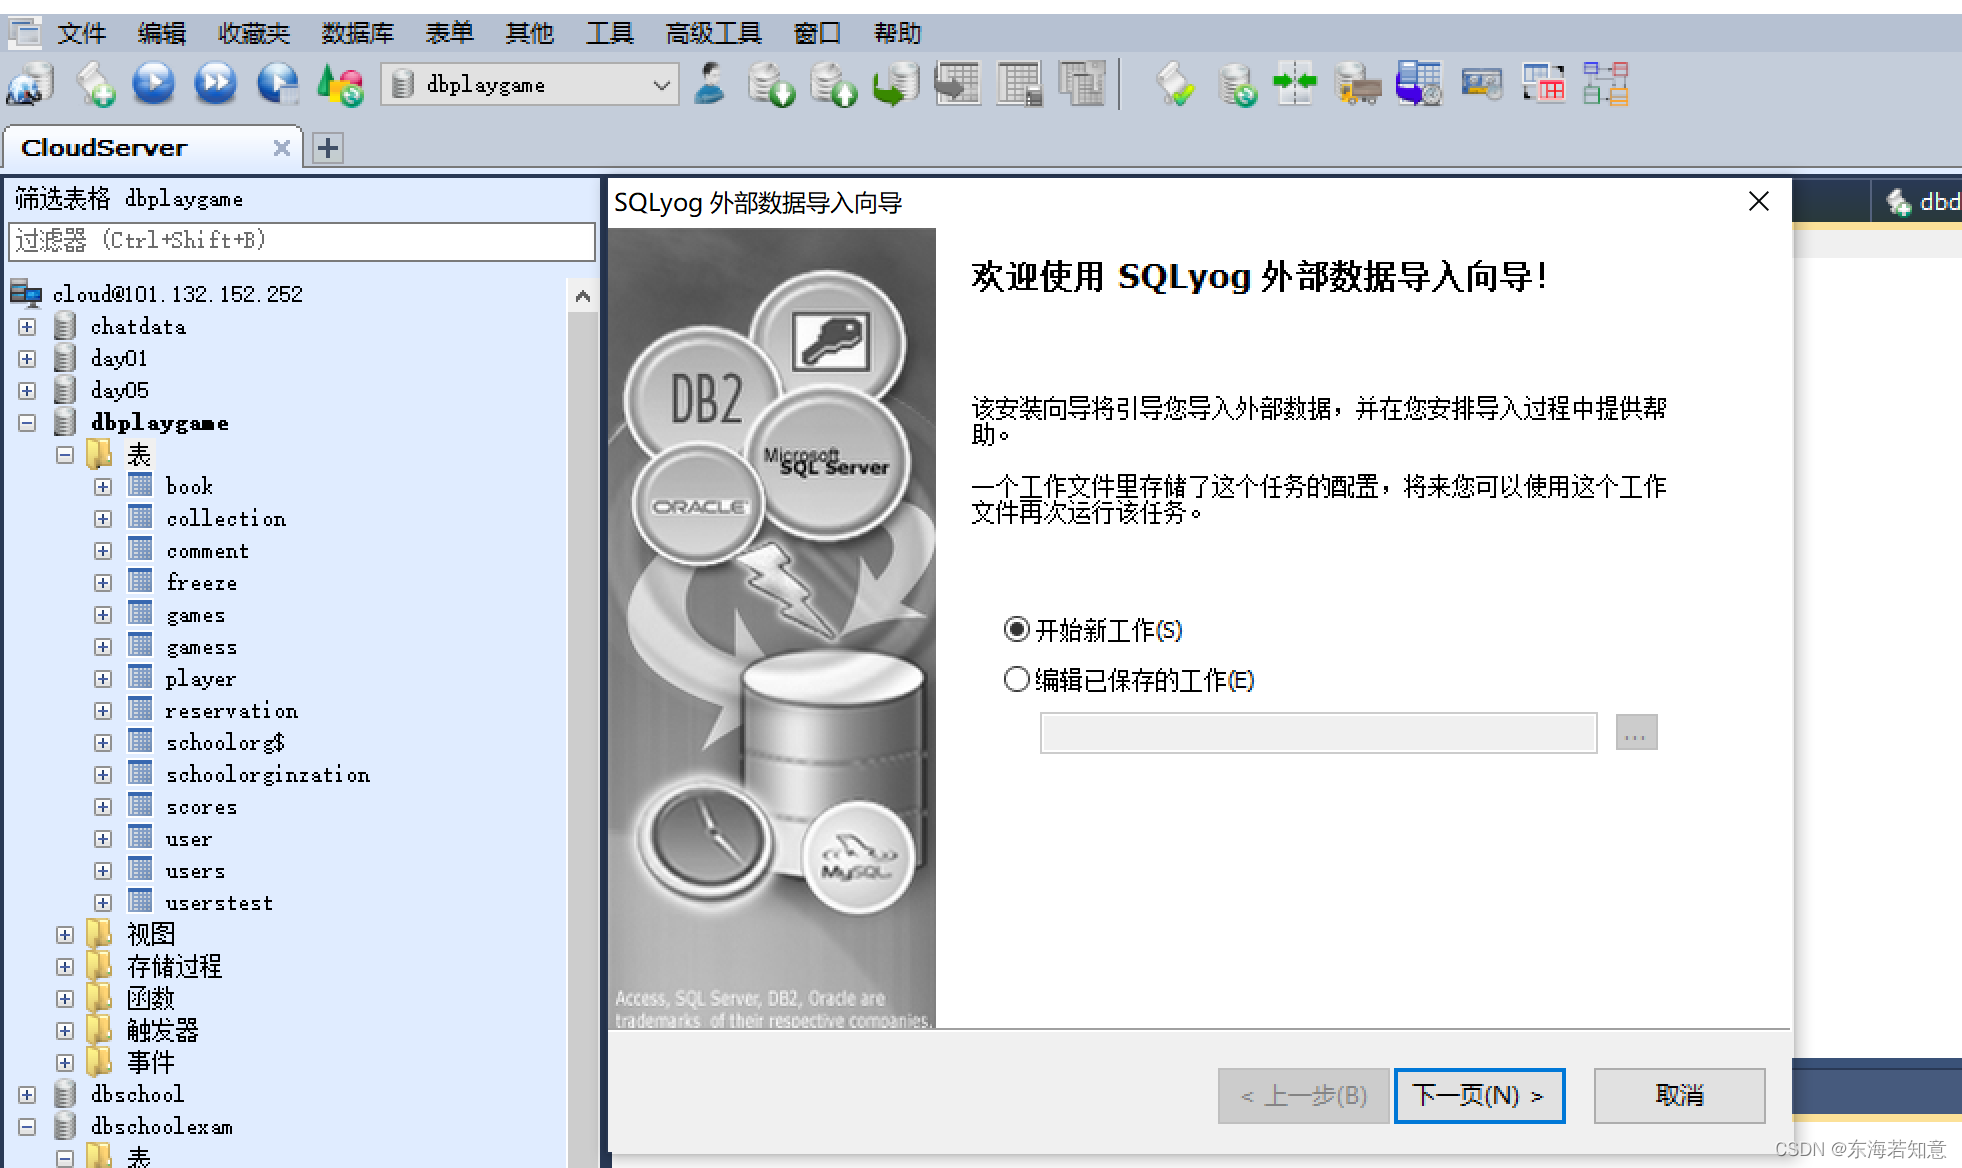Click object browser scroll up arrow

click(583, 296)
